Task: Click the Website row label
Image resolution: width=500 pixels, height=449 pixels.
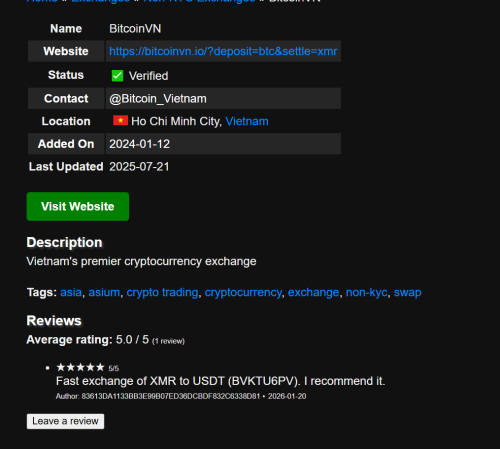Action: tap(66, 51)
